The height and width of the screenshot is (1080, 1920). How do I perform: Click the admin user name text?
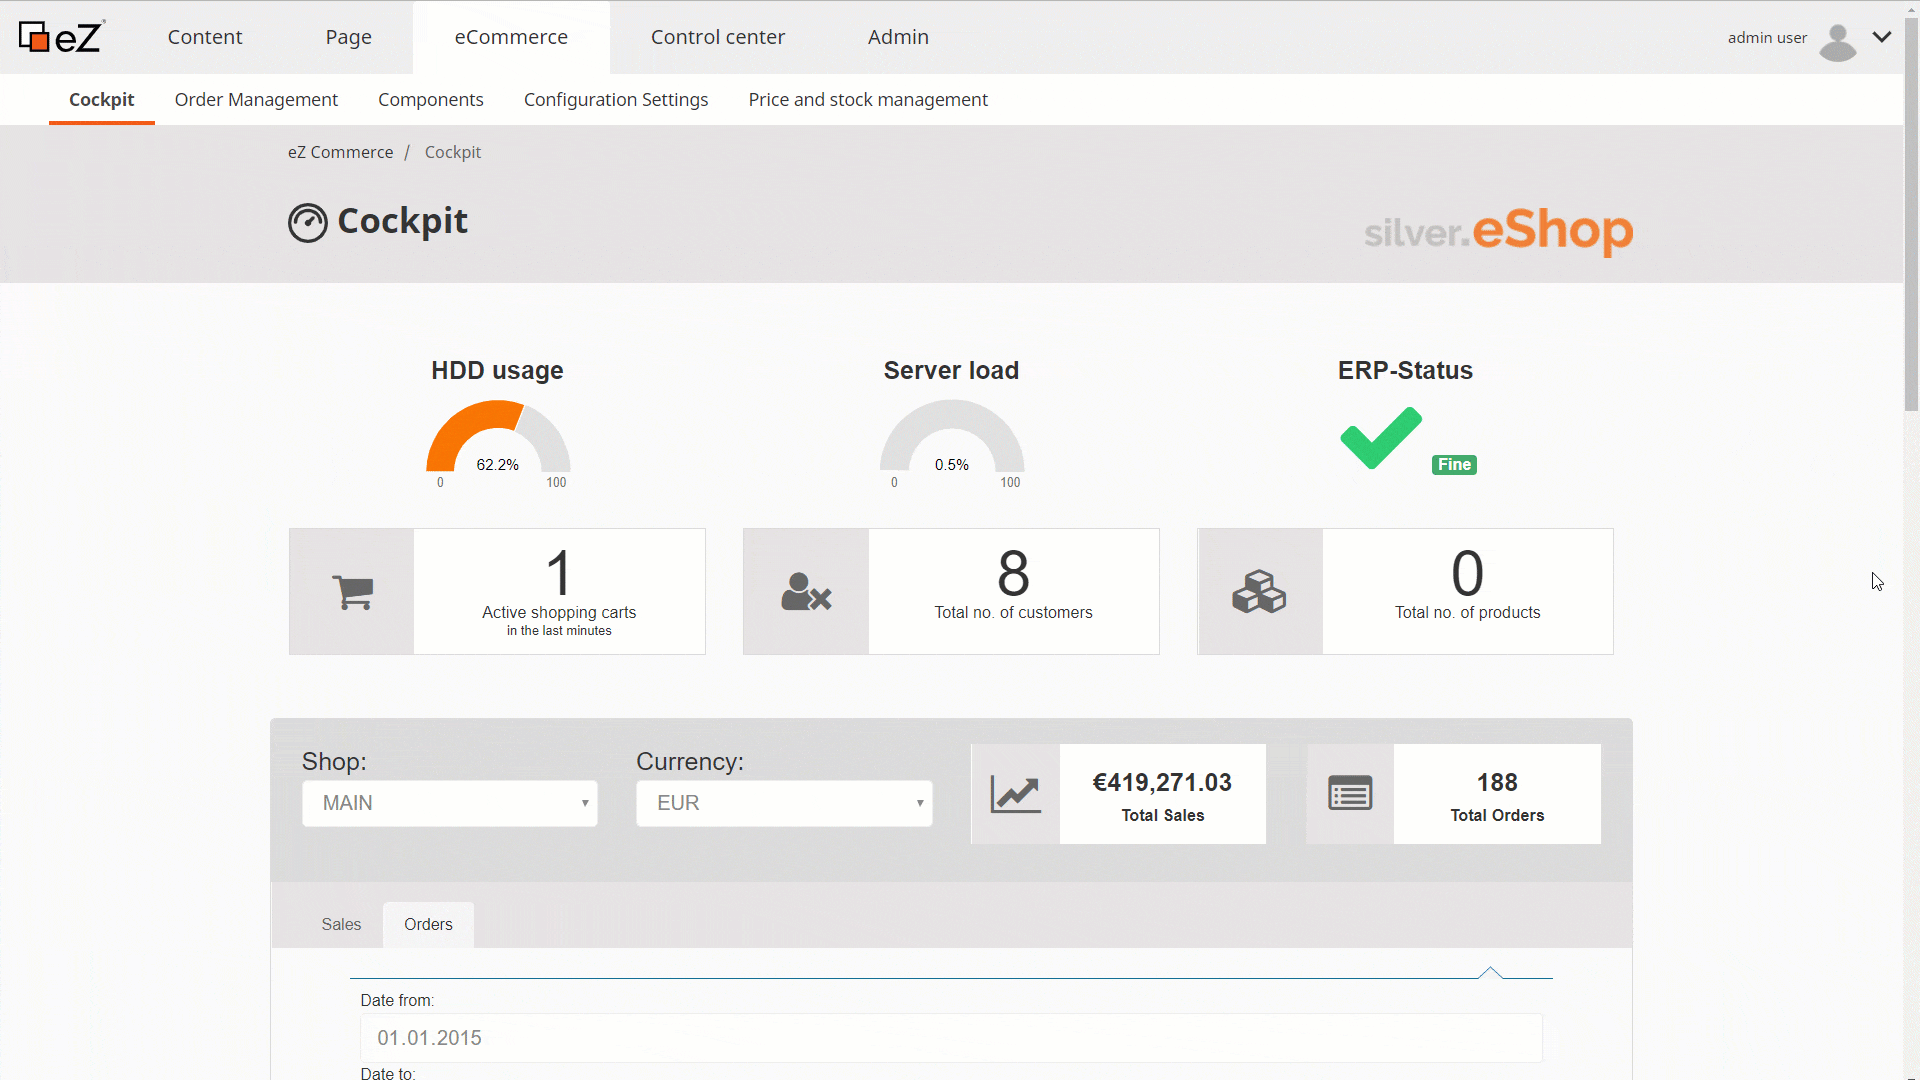click(x=1767, y=38)
